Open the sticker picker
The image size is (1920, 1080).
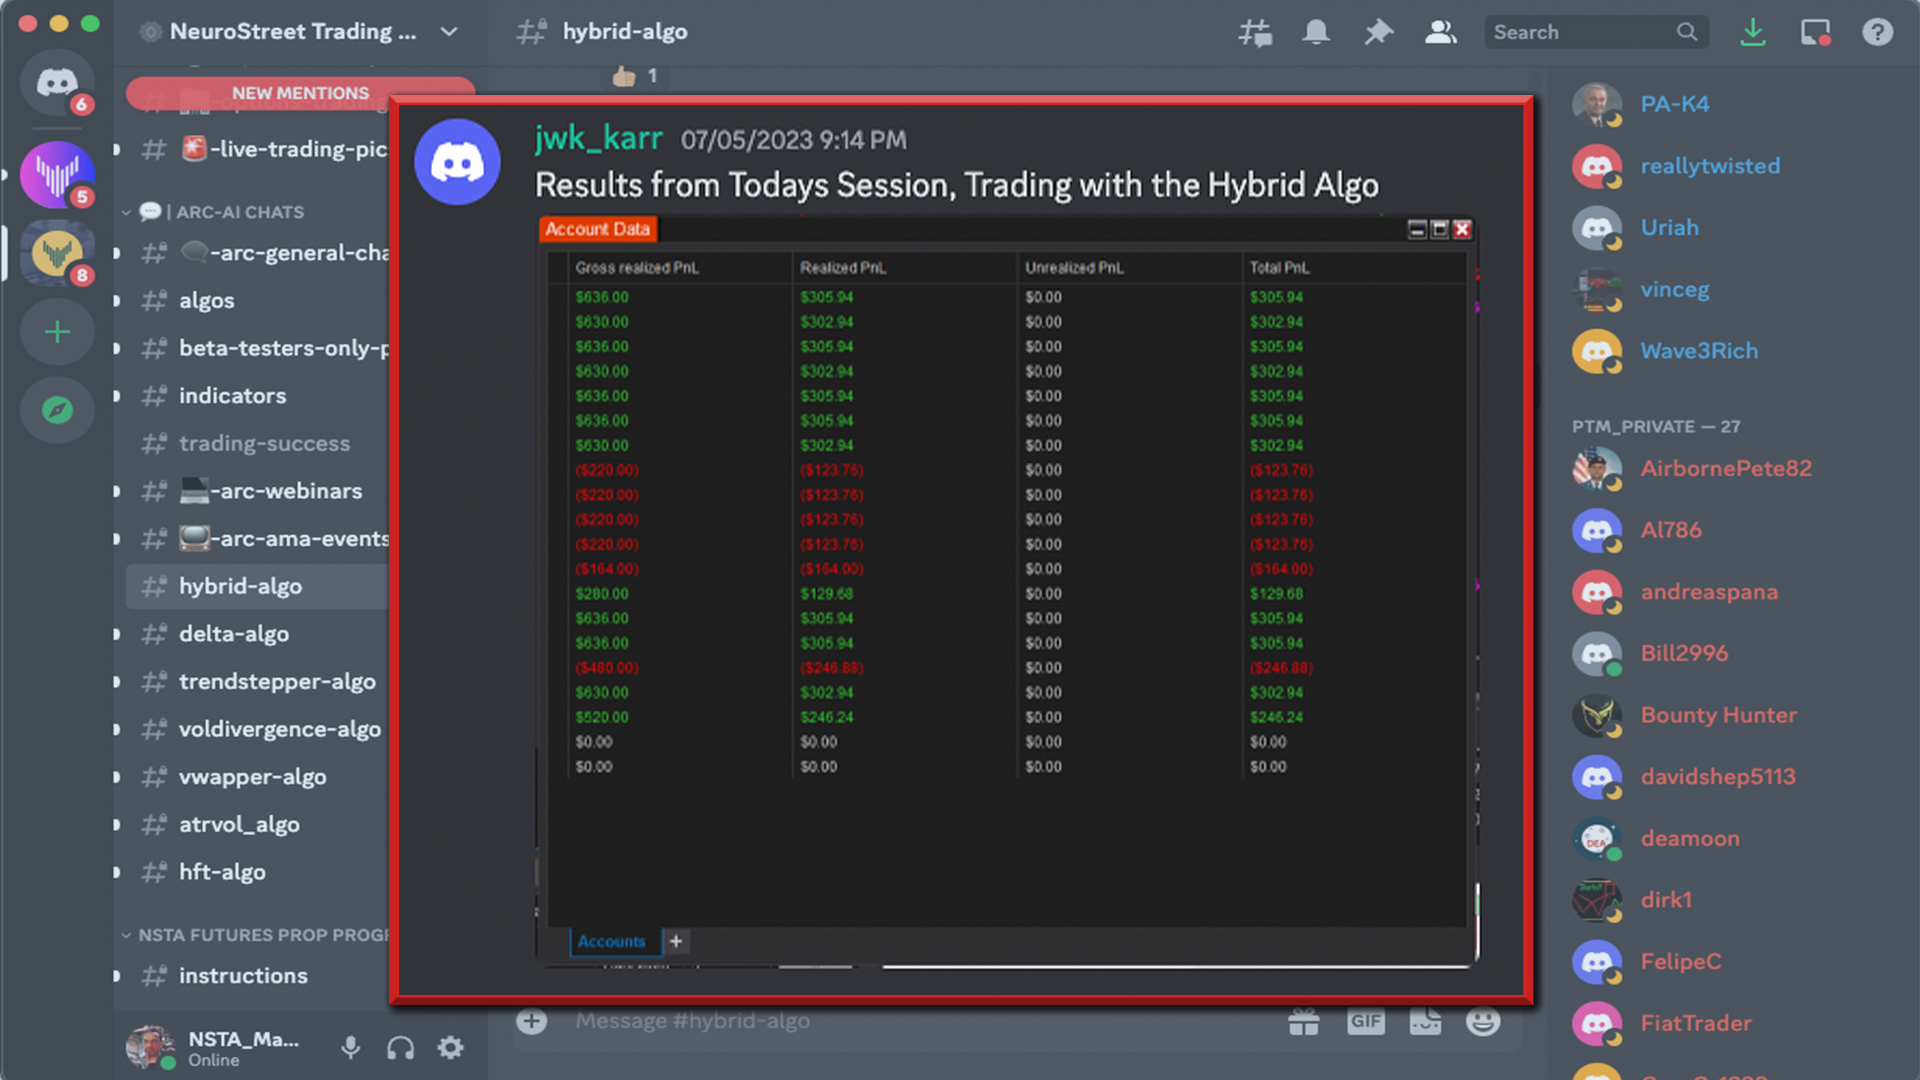(1425, 1021)
